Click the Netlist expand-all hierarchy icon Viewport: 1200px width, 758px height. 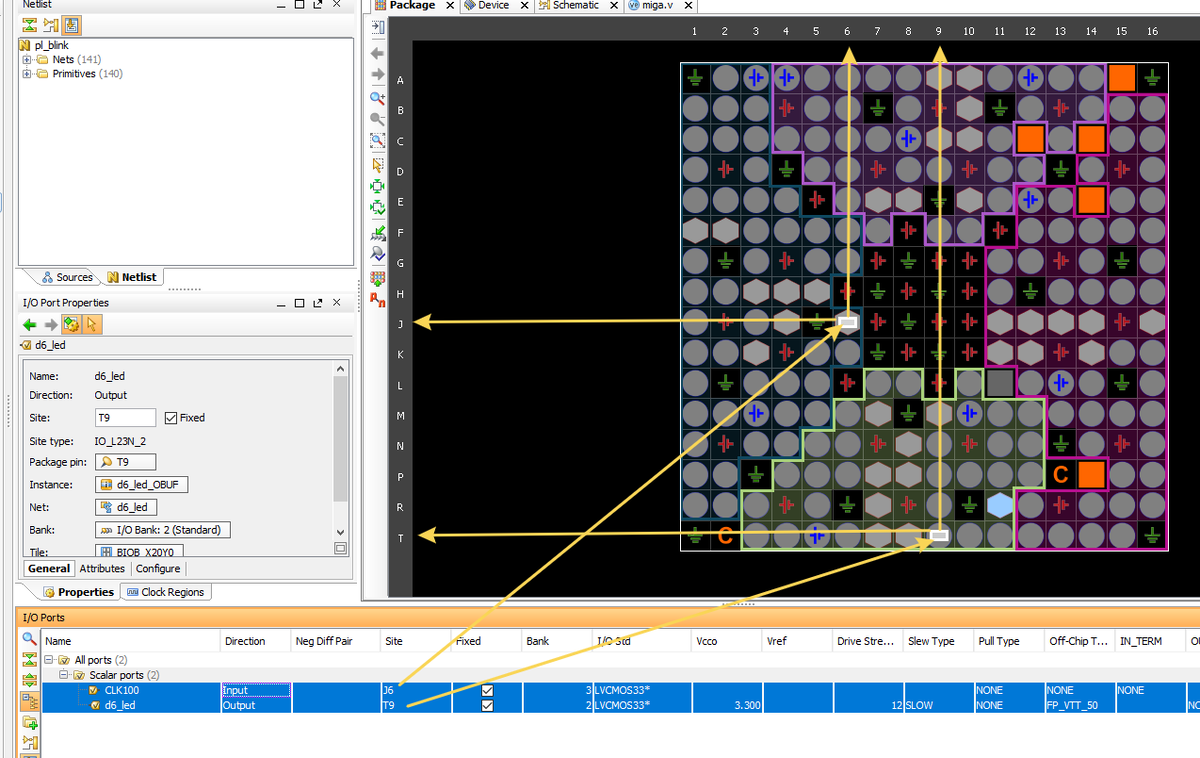(50, 25)
